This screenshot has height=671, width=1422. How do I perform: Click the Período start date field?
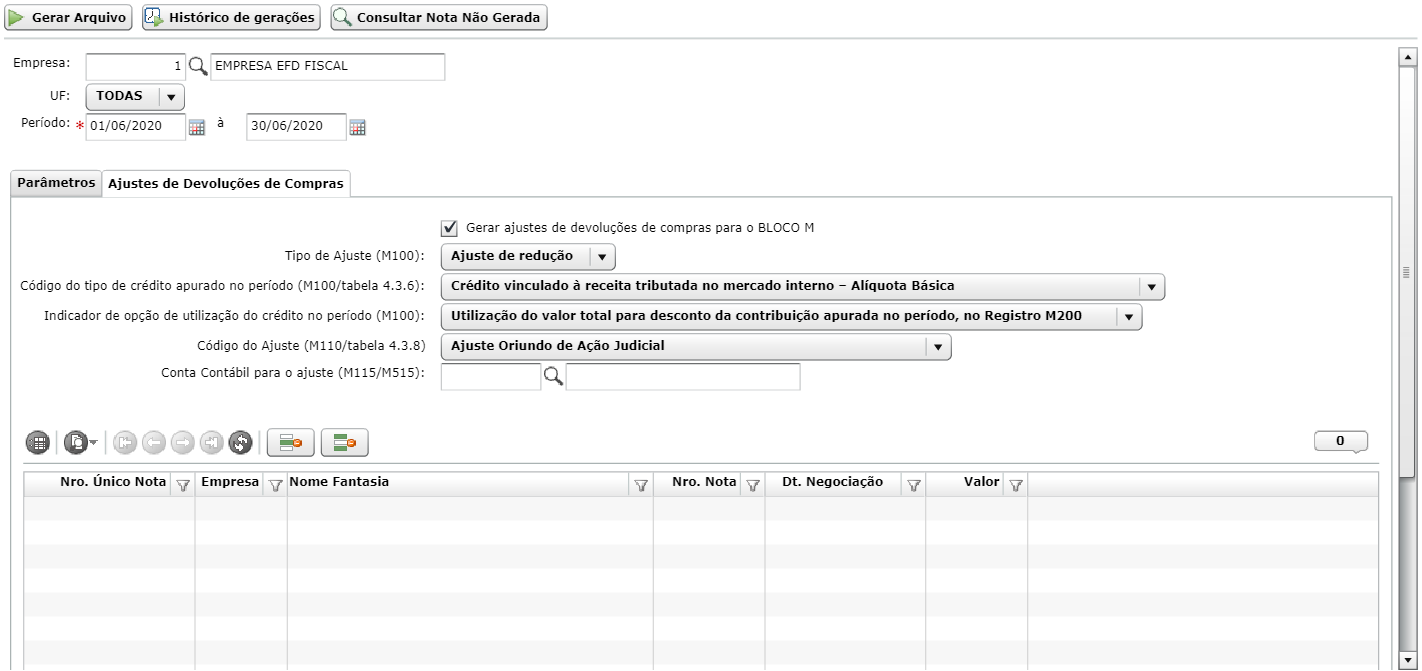coord(136,127)
